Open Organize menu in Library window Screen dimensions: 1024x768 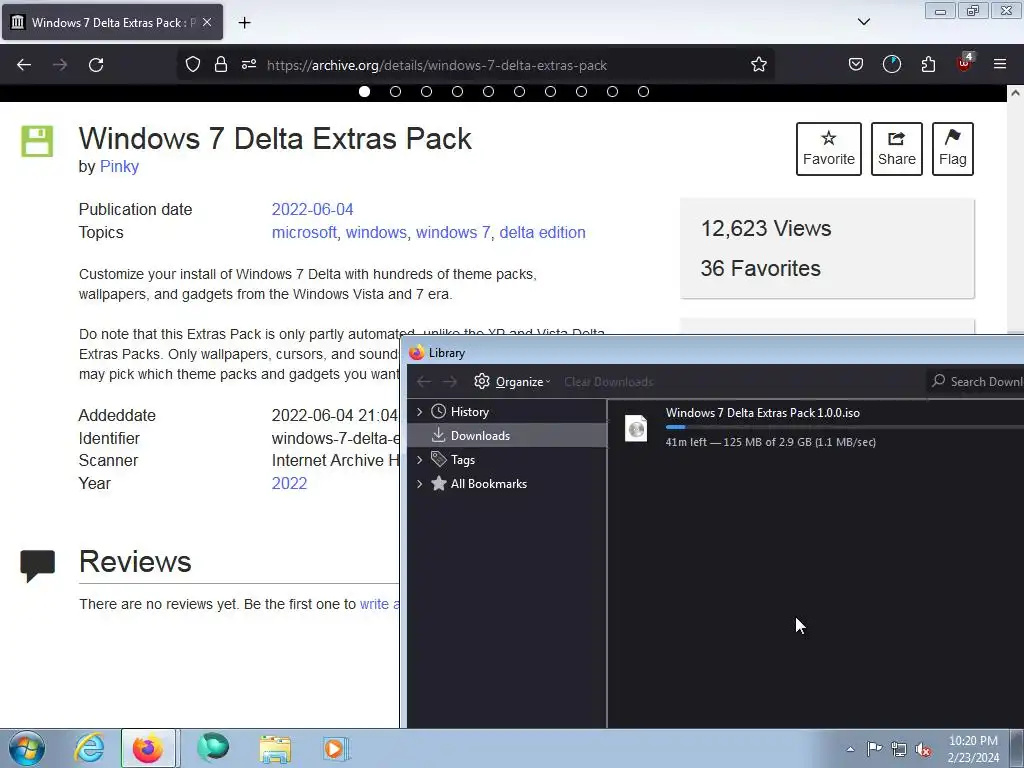point(513,381)
